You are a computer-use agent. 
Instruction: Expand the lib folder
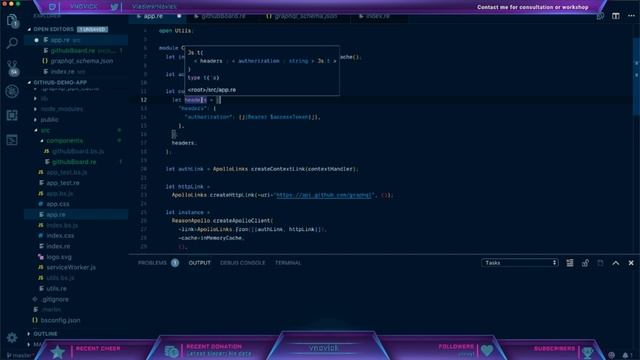tap(44, 98)
